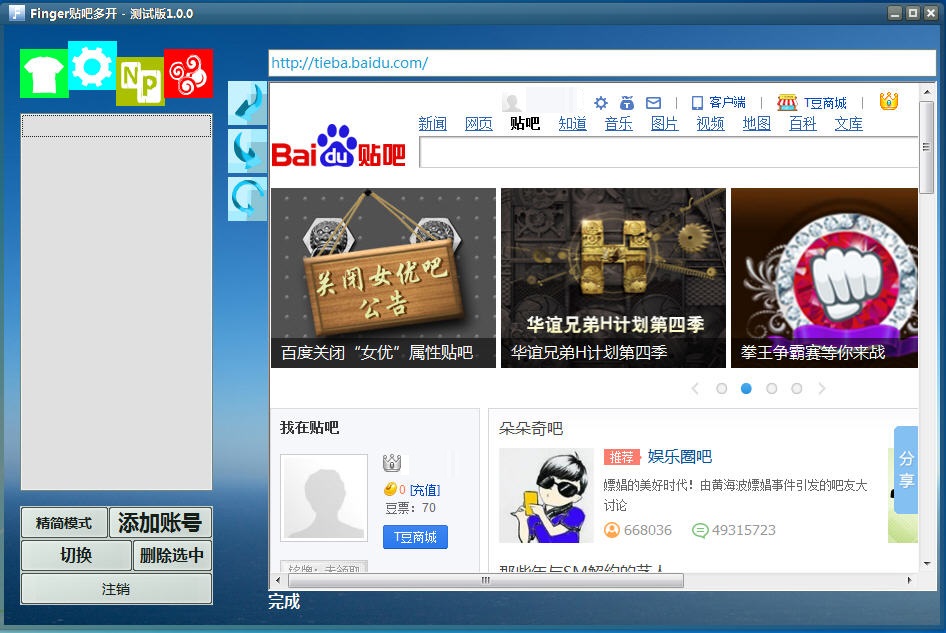
Task: Click the crown member icon in header
Action: click(889, 101)
